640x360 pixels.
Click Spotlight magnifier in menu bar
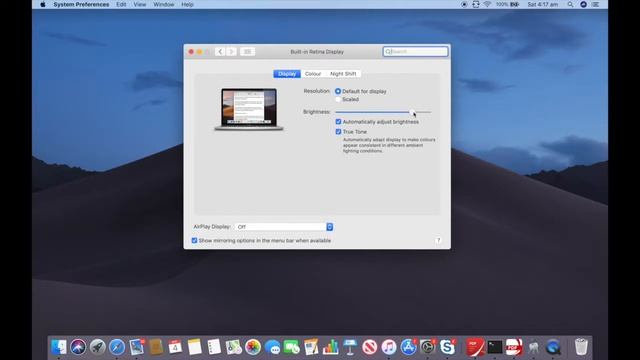[570, 4]
